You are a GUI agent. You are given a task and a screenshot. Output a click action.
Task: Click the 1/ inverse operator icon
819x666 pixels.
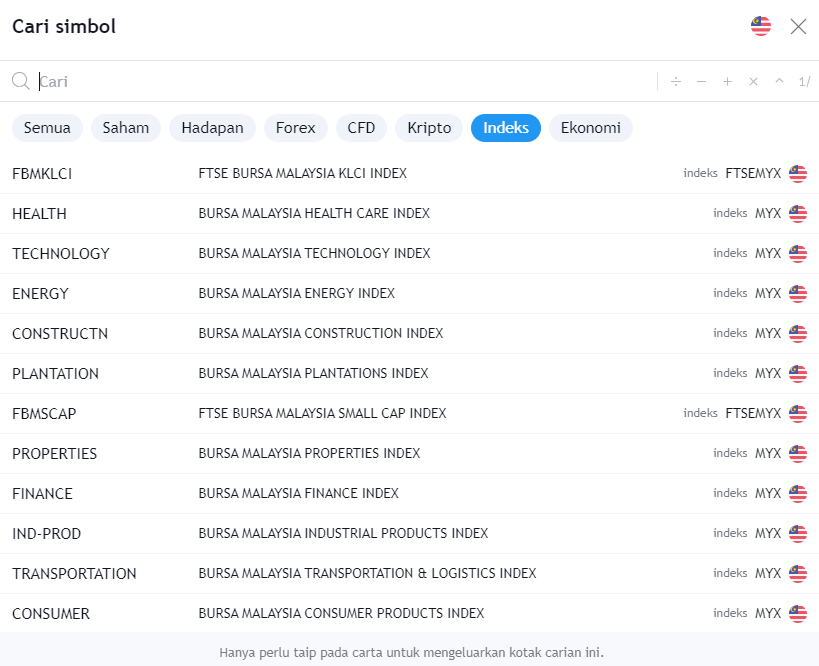[804, 82]
